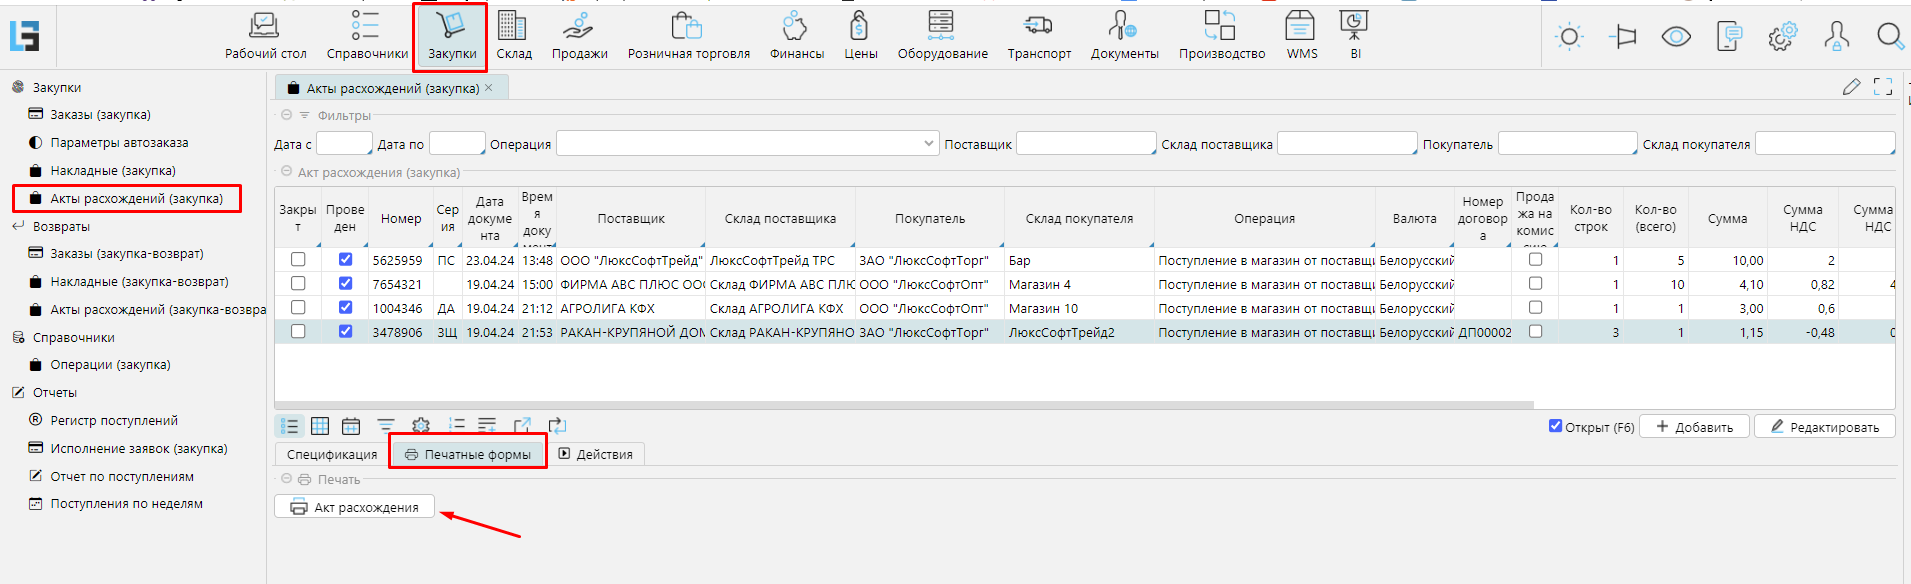Collapse the Фильтры section

coord(287,116)
